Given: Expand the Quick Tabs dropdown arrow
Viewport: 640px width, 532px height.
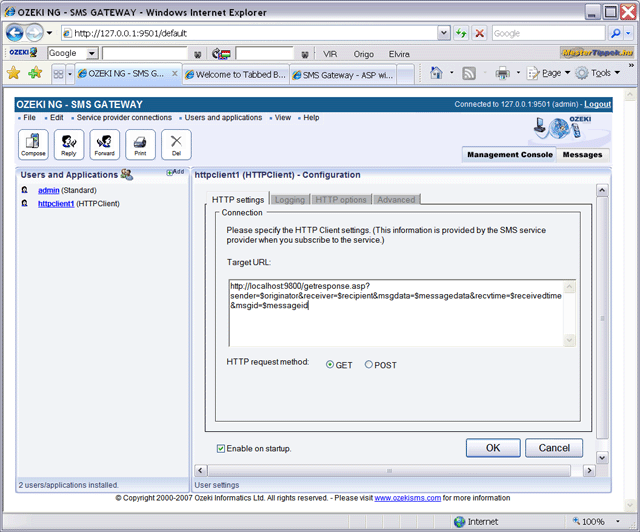Looking at the screenshot, I should click(70, 74).
